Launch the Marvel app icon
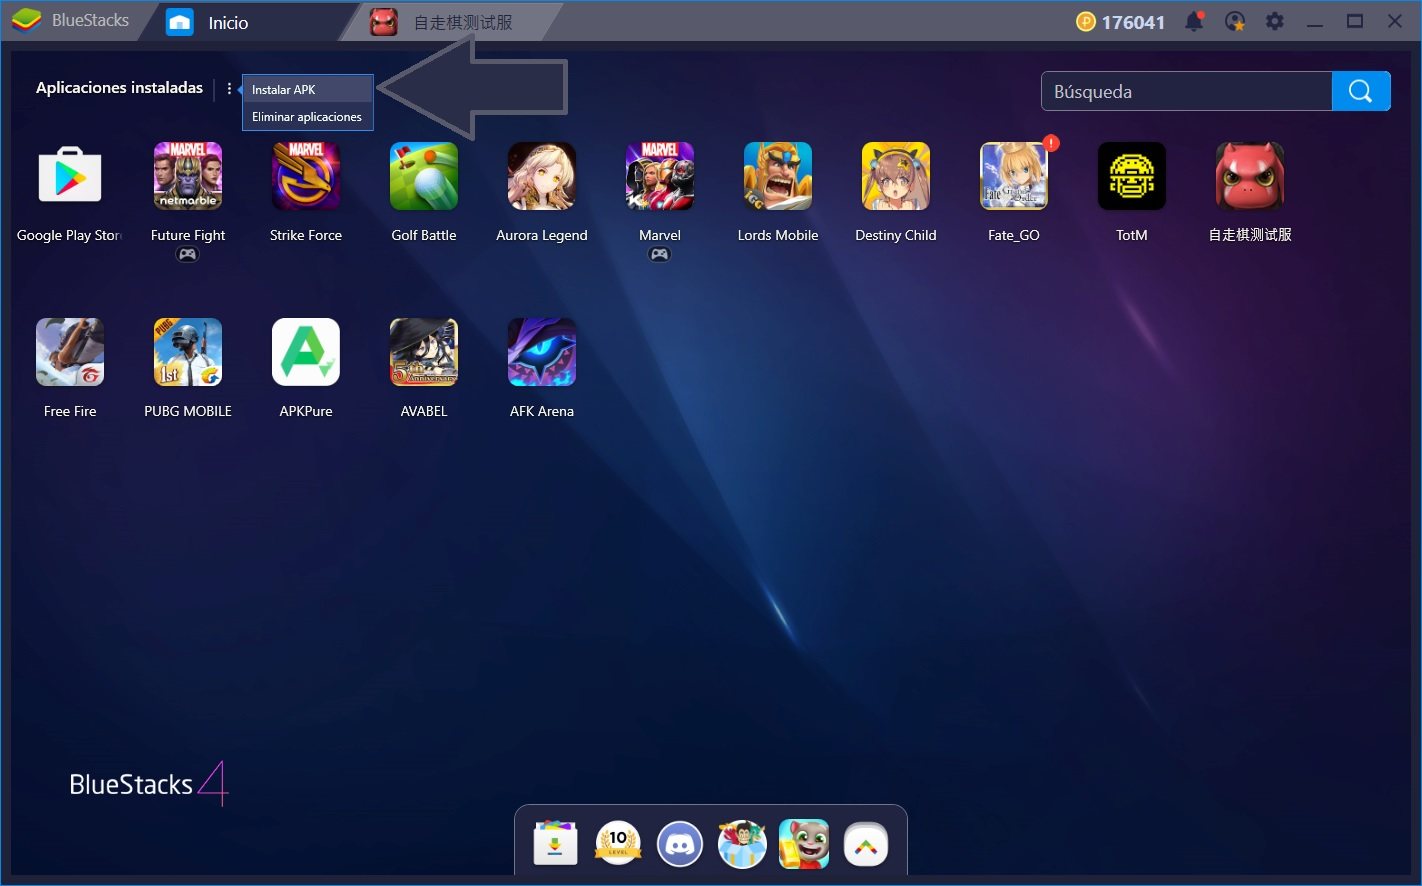The height and width of the screenshot is (886, 1422). pyautogui.click(x=660, y=176)
